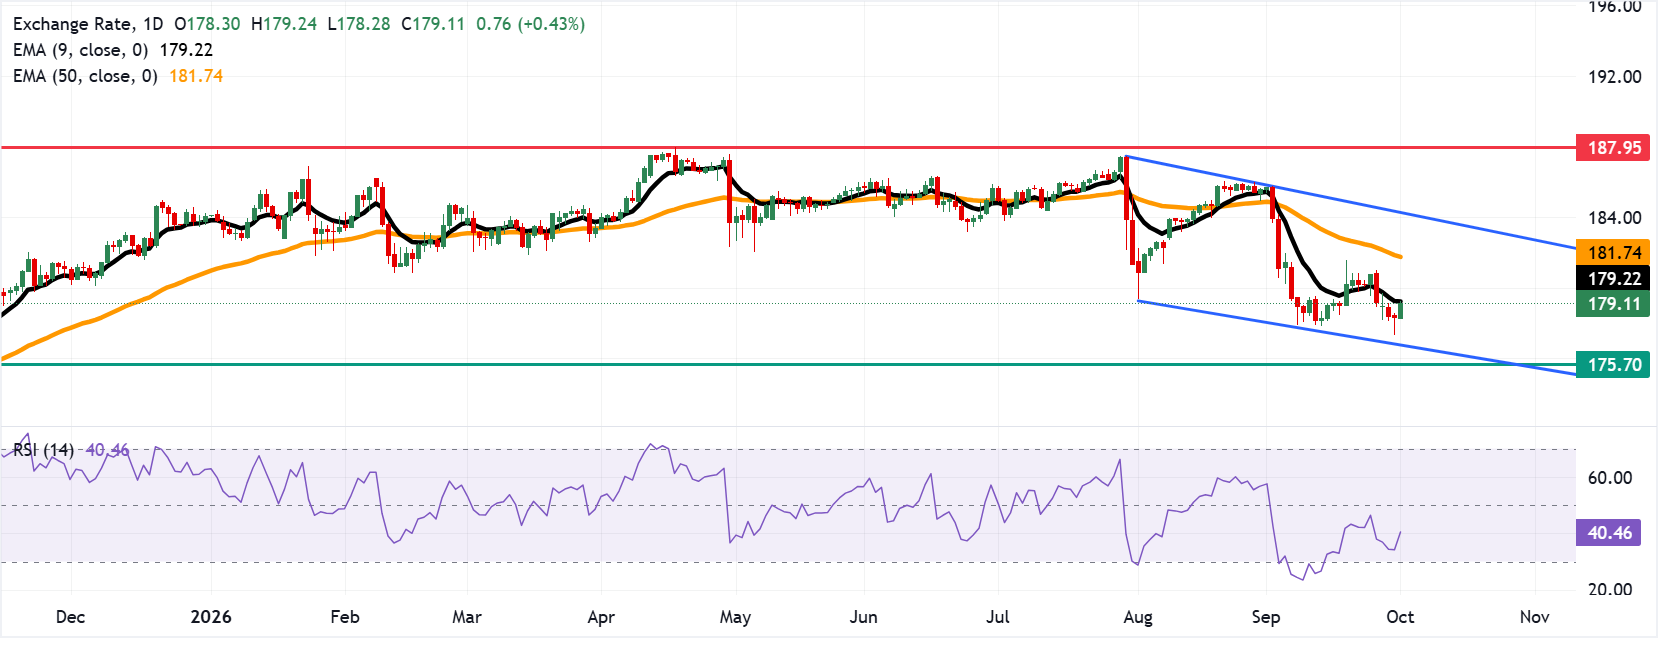
Task: Click the O178.30 open value in header
Action: pos(207,24)
